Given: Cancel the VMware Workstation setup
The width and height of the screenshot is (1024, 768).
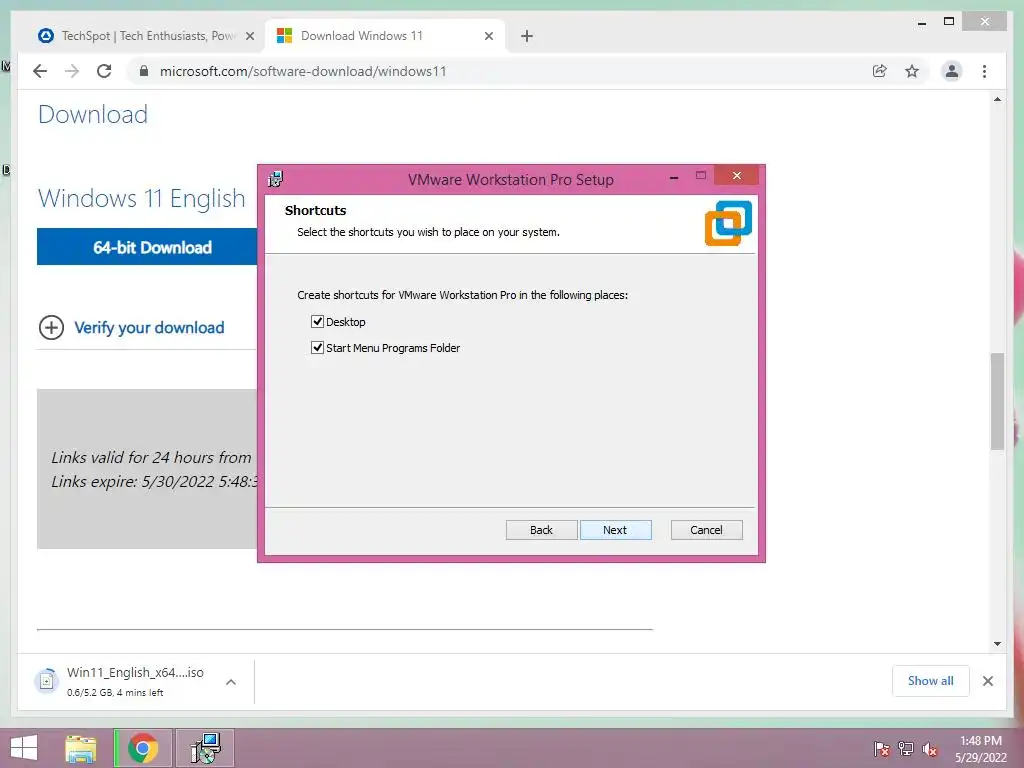Looking at the screenshot, I should point(707,530).
